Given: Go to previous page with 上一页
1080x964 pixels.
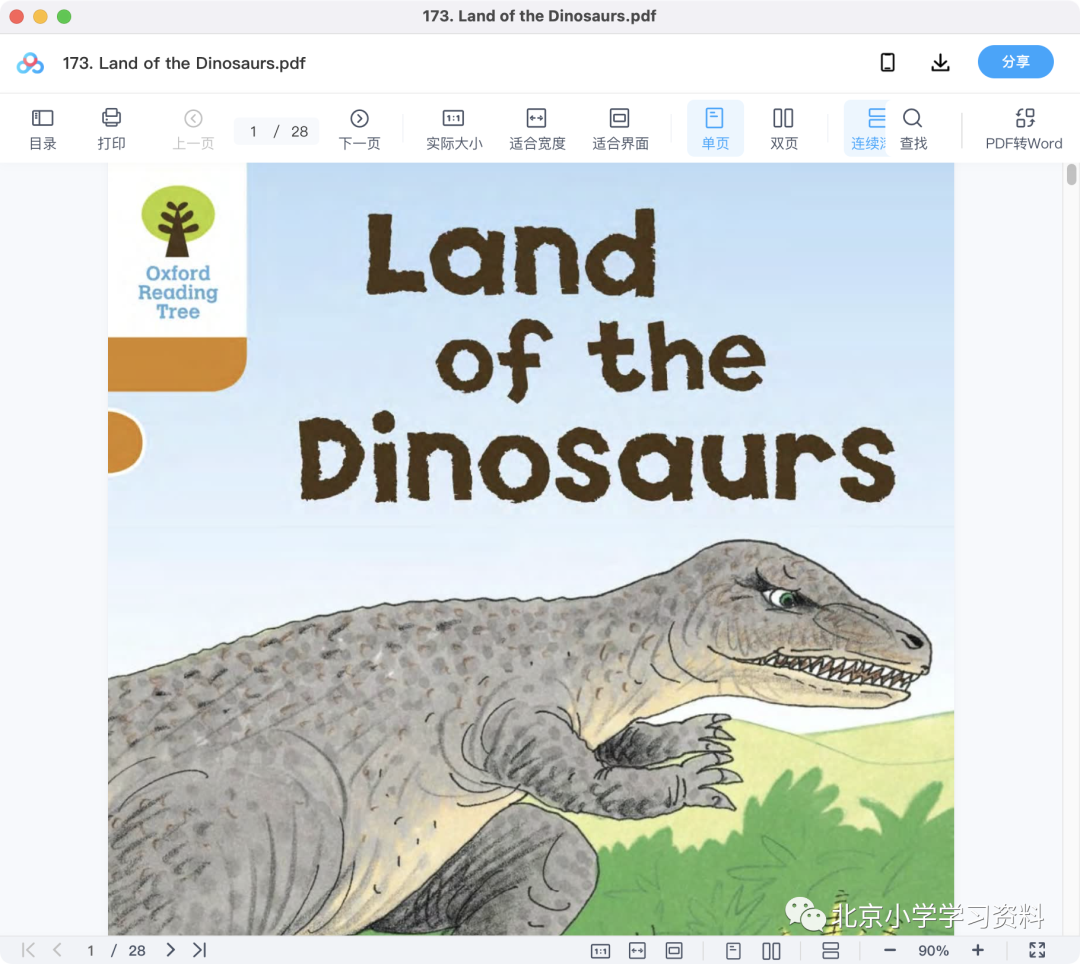Looking at the screenshot, I should [x=193, y=129].
